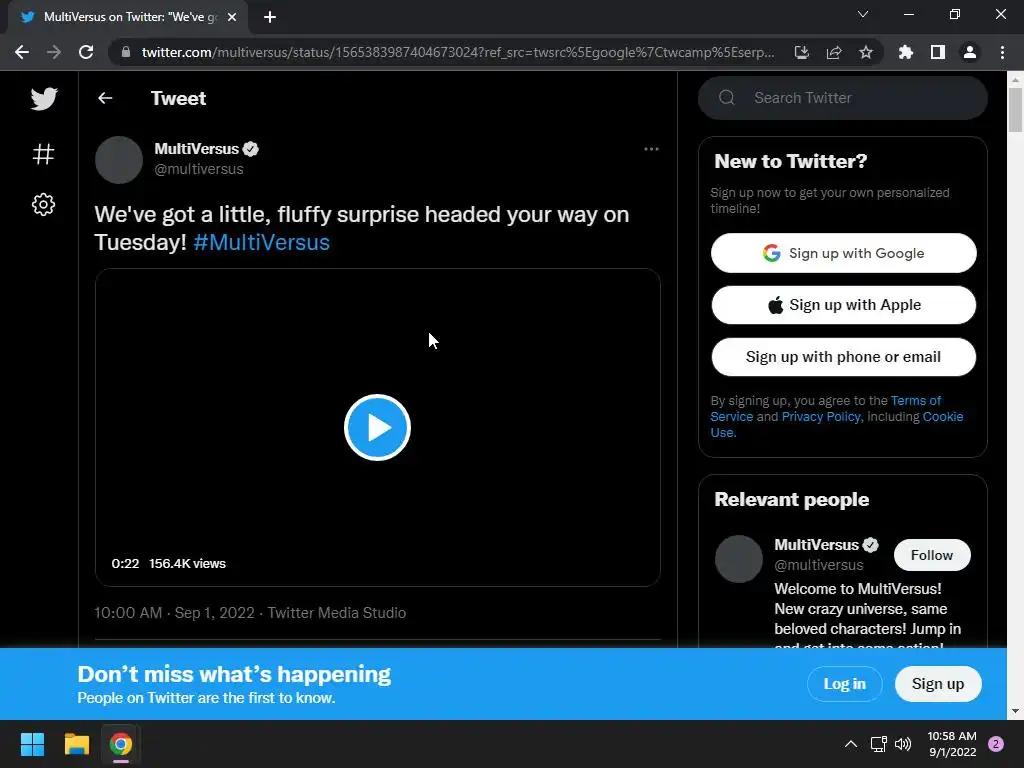Click the search magnifier icon
This screenshot has height=768, width=1024.
tap(727, 98)
